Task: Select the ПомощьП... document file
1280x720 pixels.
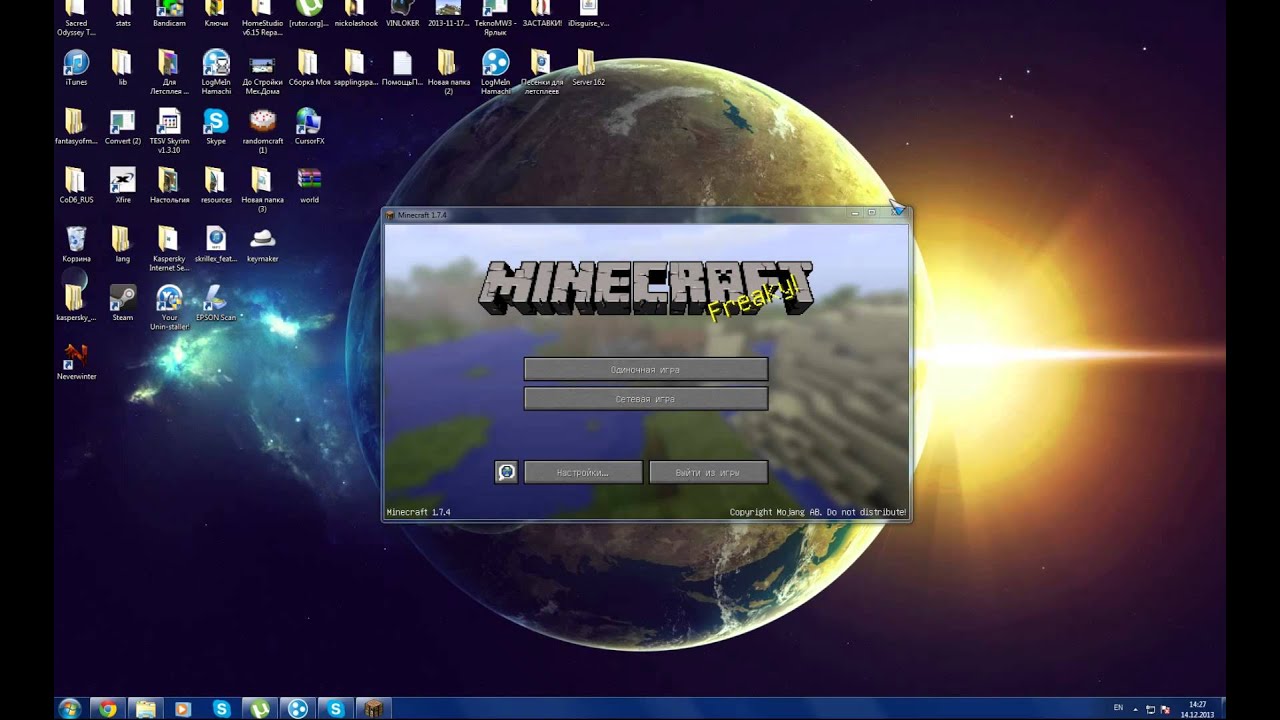Action: tap(402, 68)
